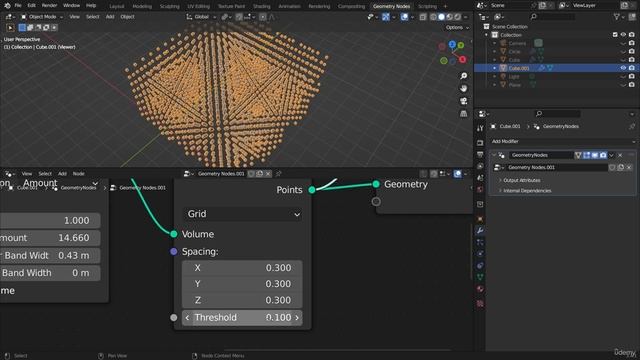Toggle X-ray mode in viewport header
The width and height of the screenshot is (640, 360).
(x=423, y=17)
